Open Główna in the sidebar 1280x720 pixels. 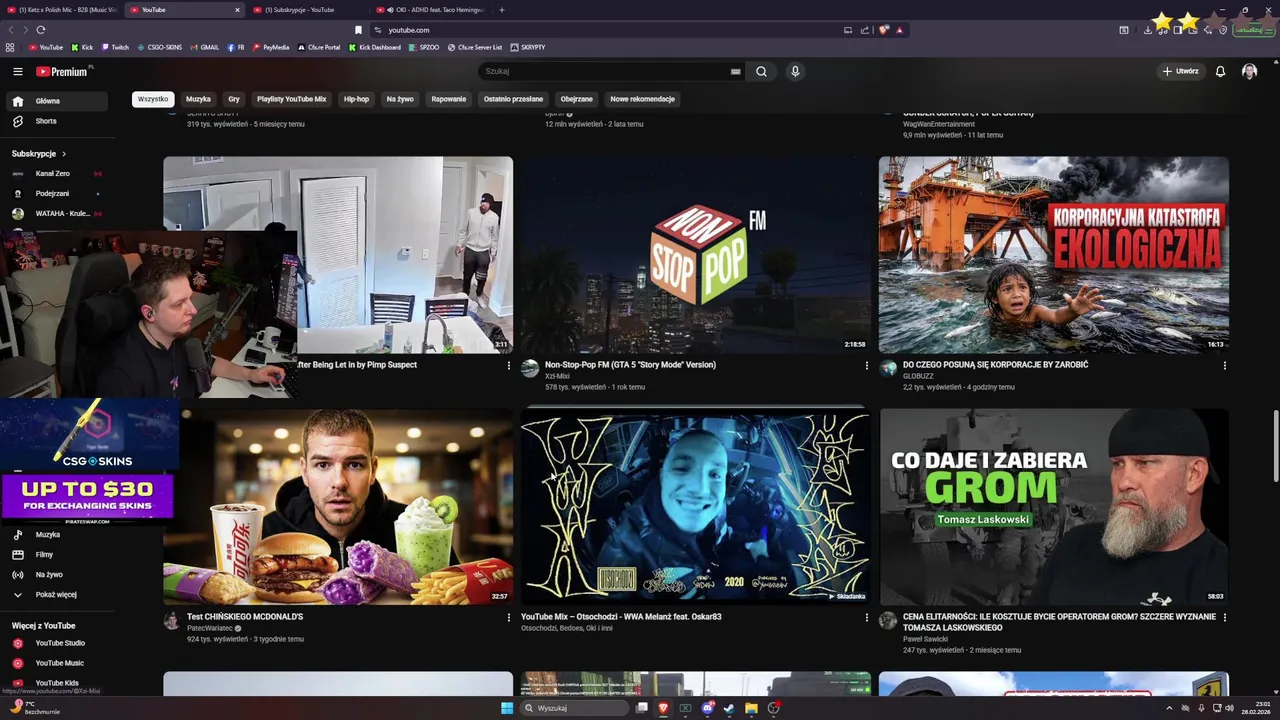55,101
